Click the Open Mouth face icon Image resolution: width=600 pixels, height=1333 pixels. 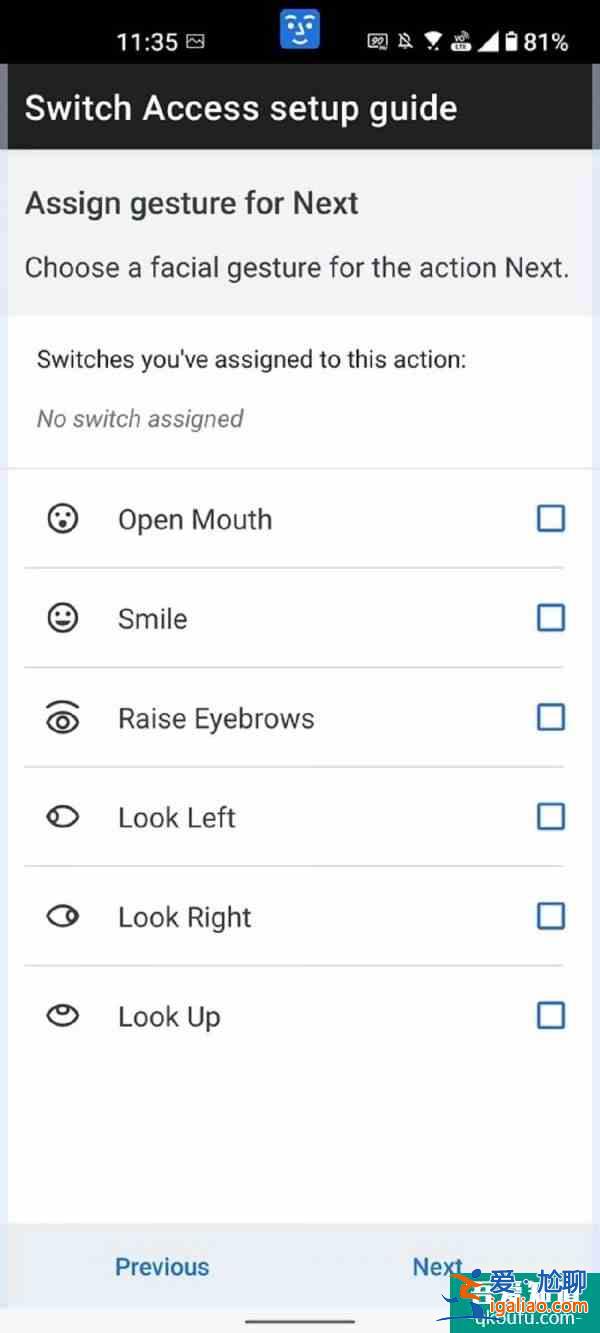pos(63,519)
